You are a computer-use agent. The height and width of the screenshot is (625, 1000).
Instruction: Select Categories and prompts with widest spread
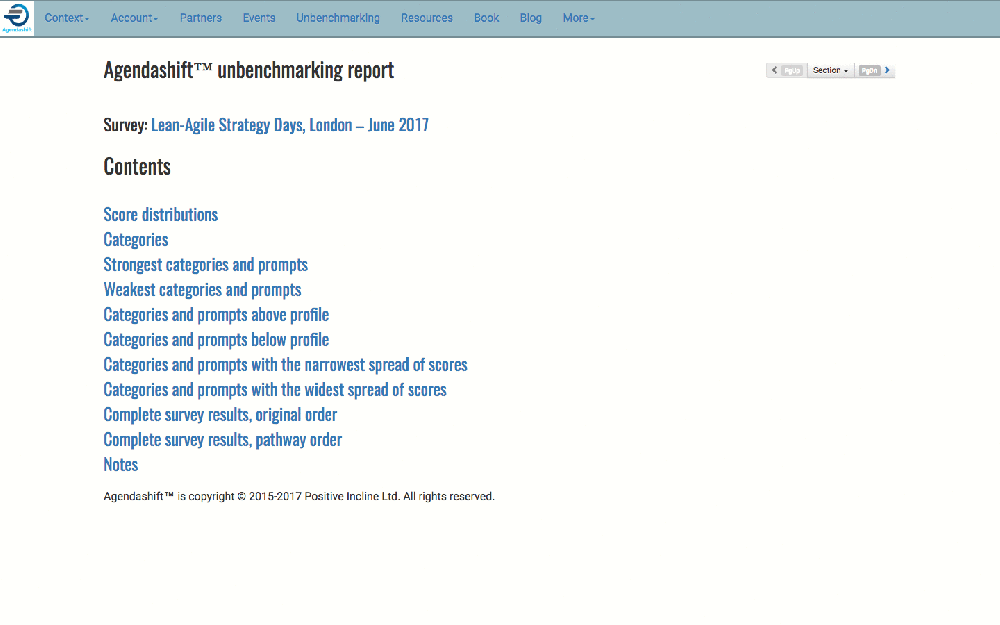coord(274,389)
